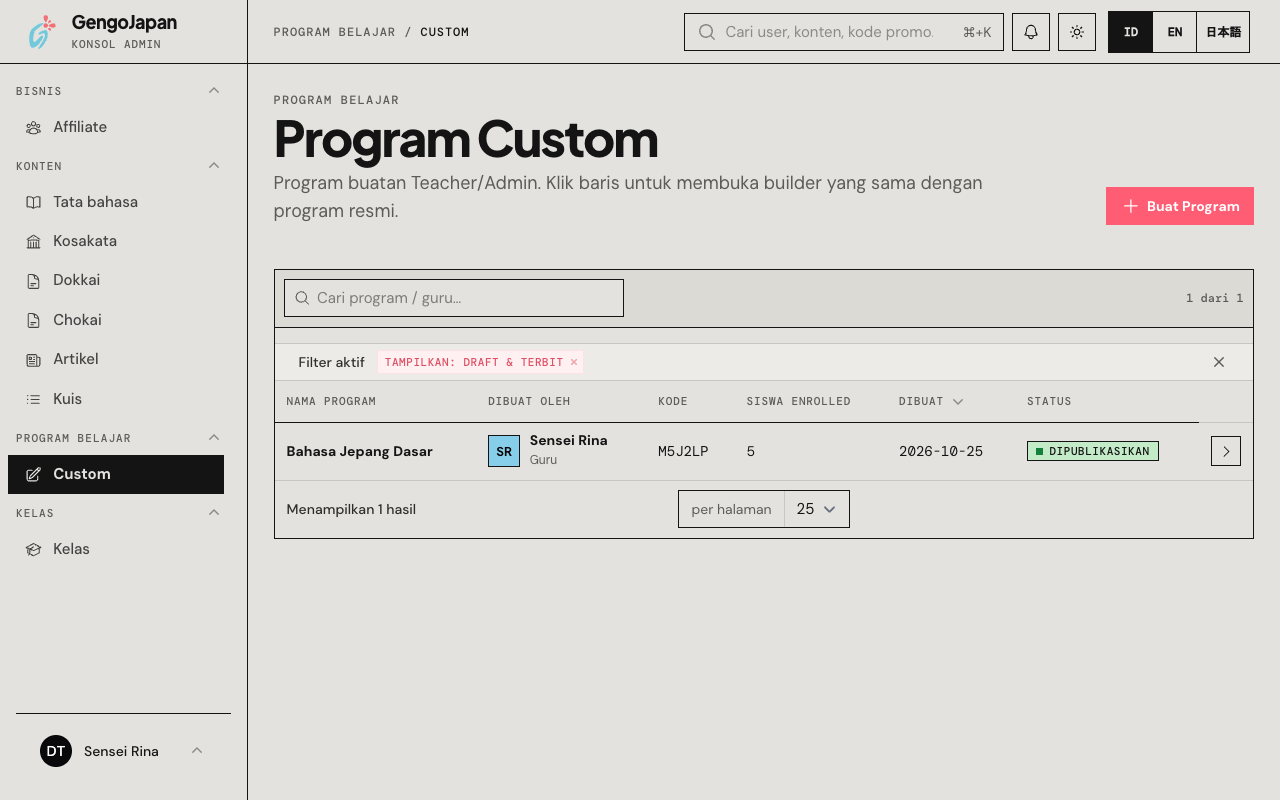This screenshot has width=1280, height=800.
Task: Remove the Draft & Terbit filter chip
Action: click(574, 362)
